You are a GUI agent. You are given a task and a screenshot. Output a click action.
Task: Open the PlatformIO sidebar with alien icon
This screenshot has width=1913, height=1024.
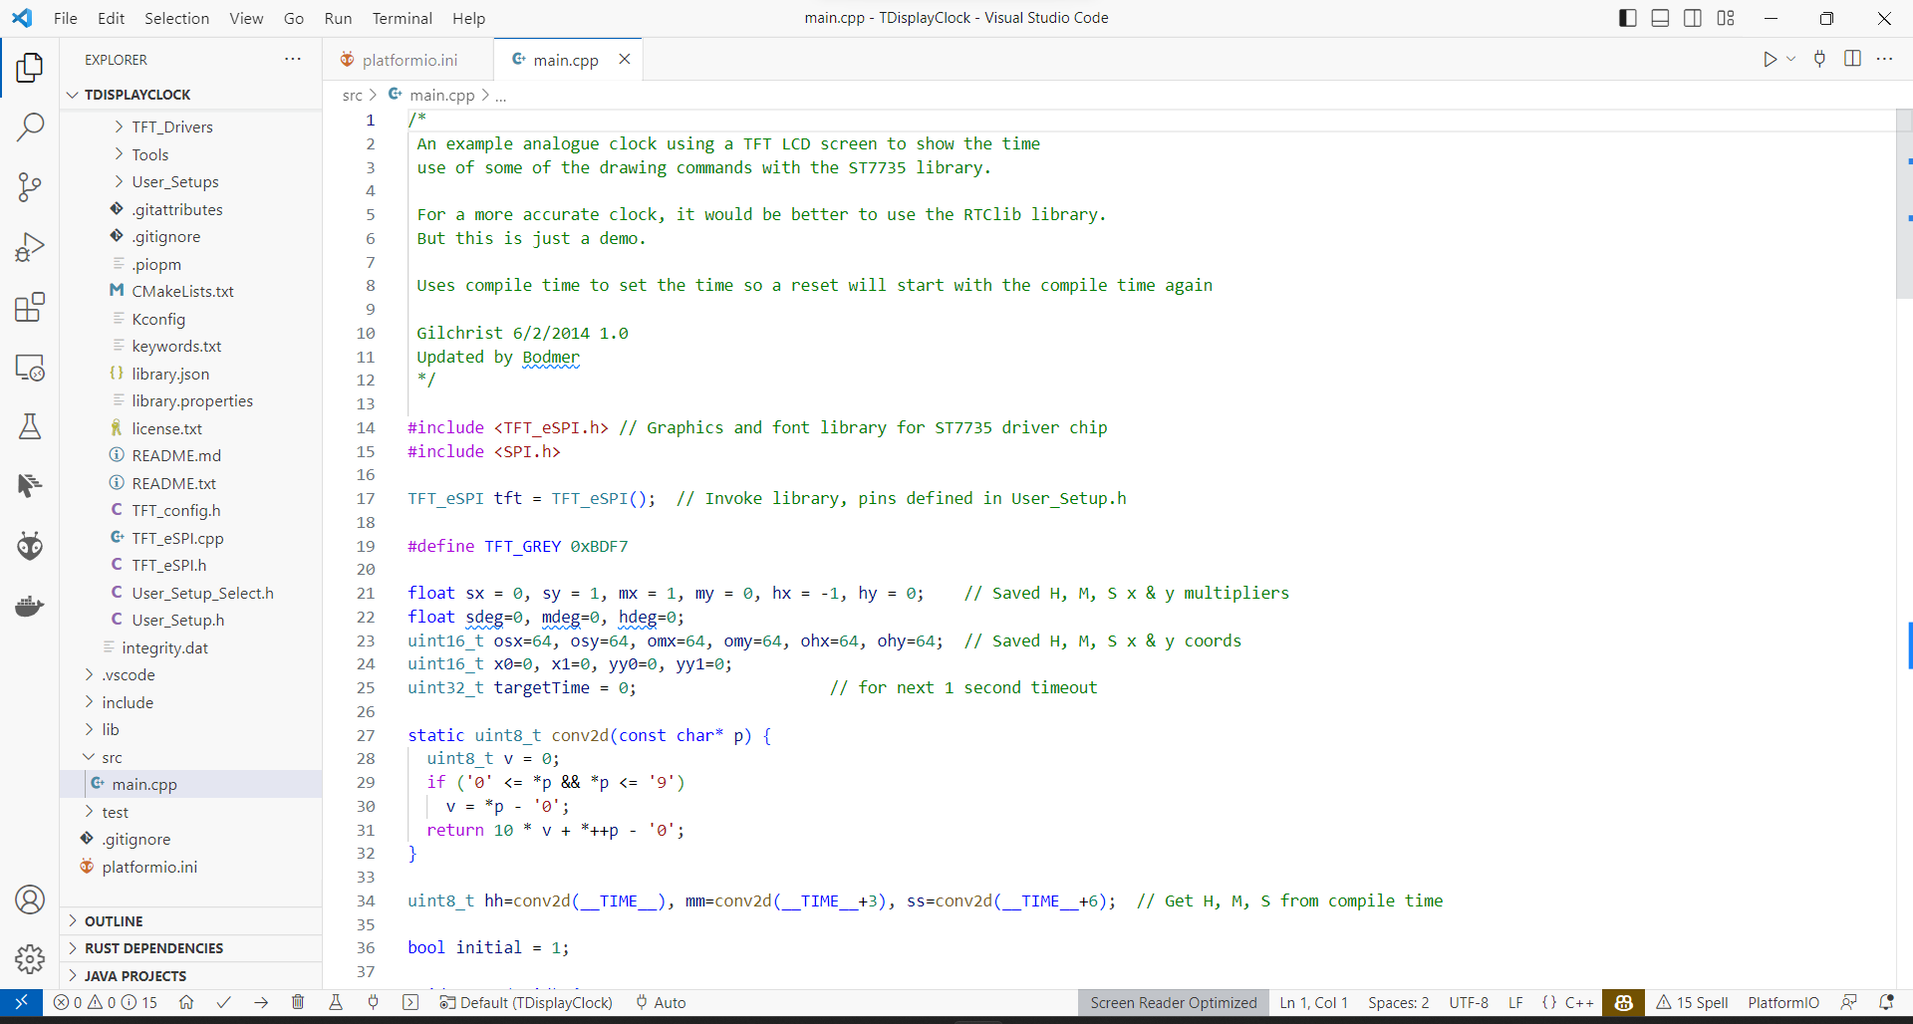pos(30,545)
